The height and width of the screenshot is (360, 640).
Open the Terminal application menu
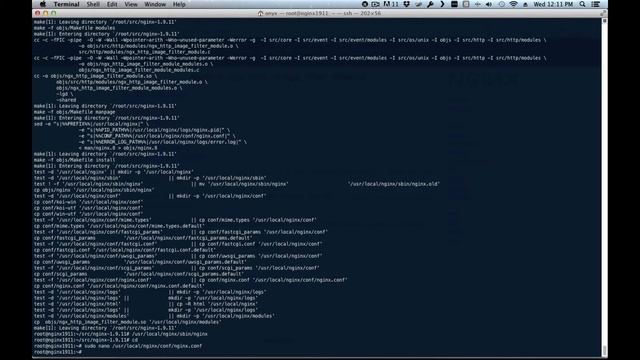point(66,4)
